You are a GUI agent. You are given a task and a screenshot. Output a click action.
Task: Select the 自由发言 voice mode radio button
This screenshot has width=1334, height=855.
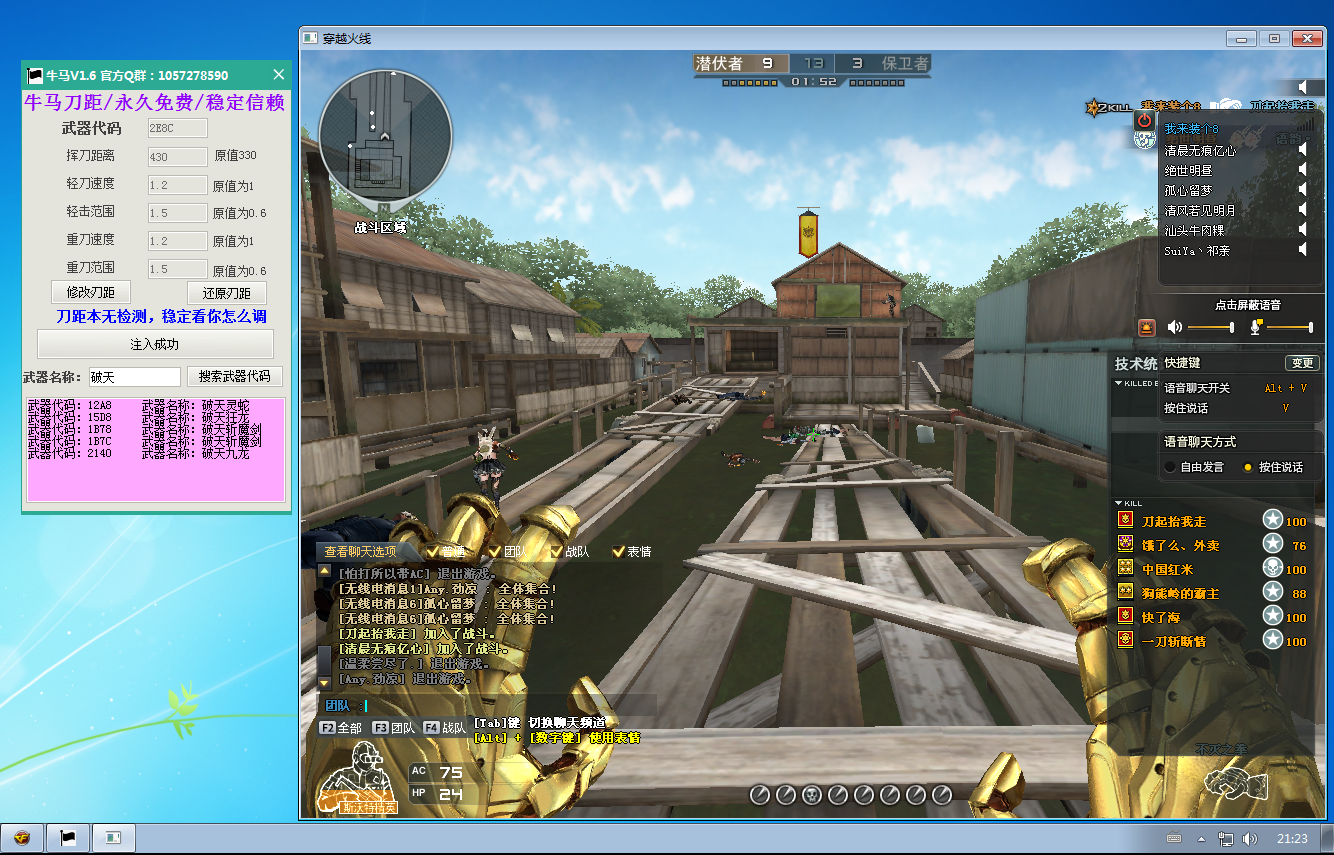coord(1170,467)
